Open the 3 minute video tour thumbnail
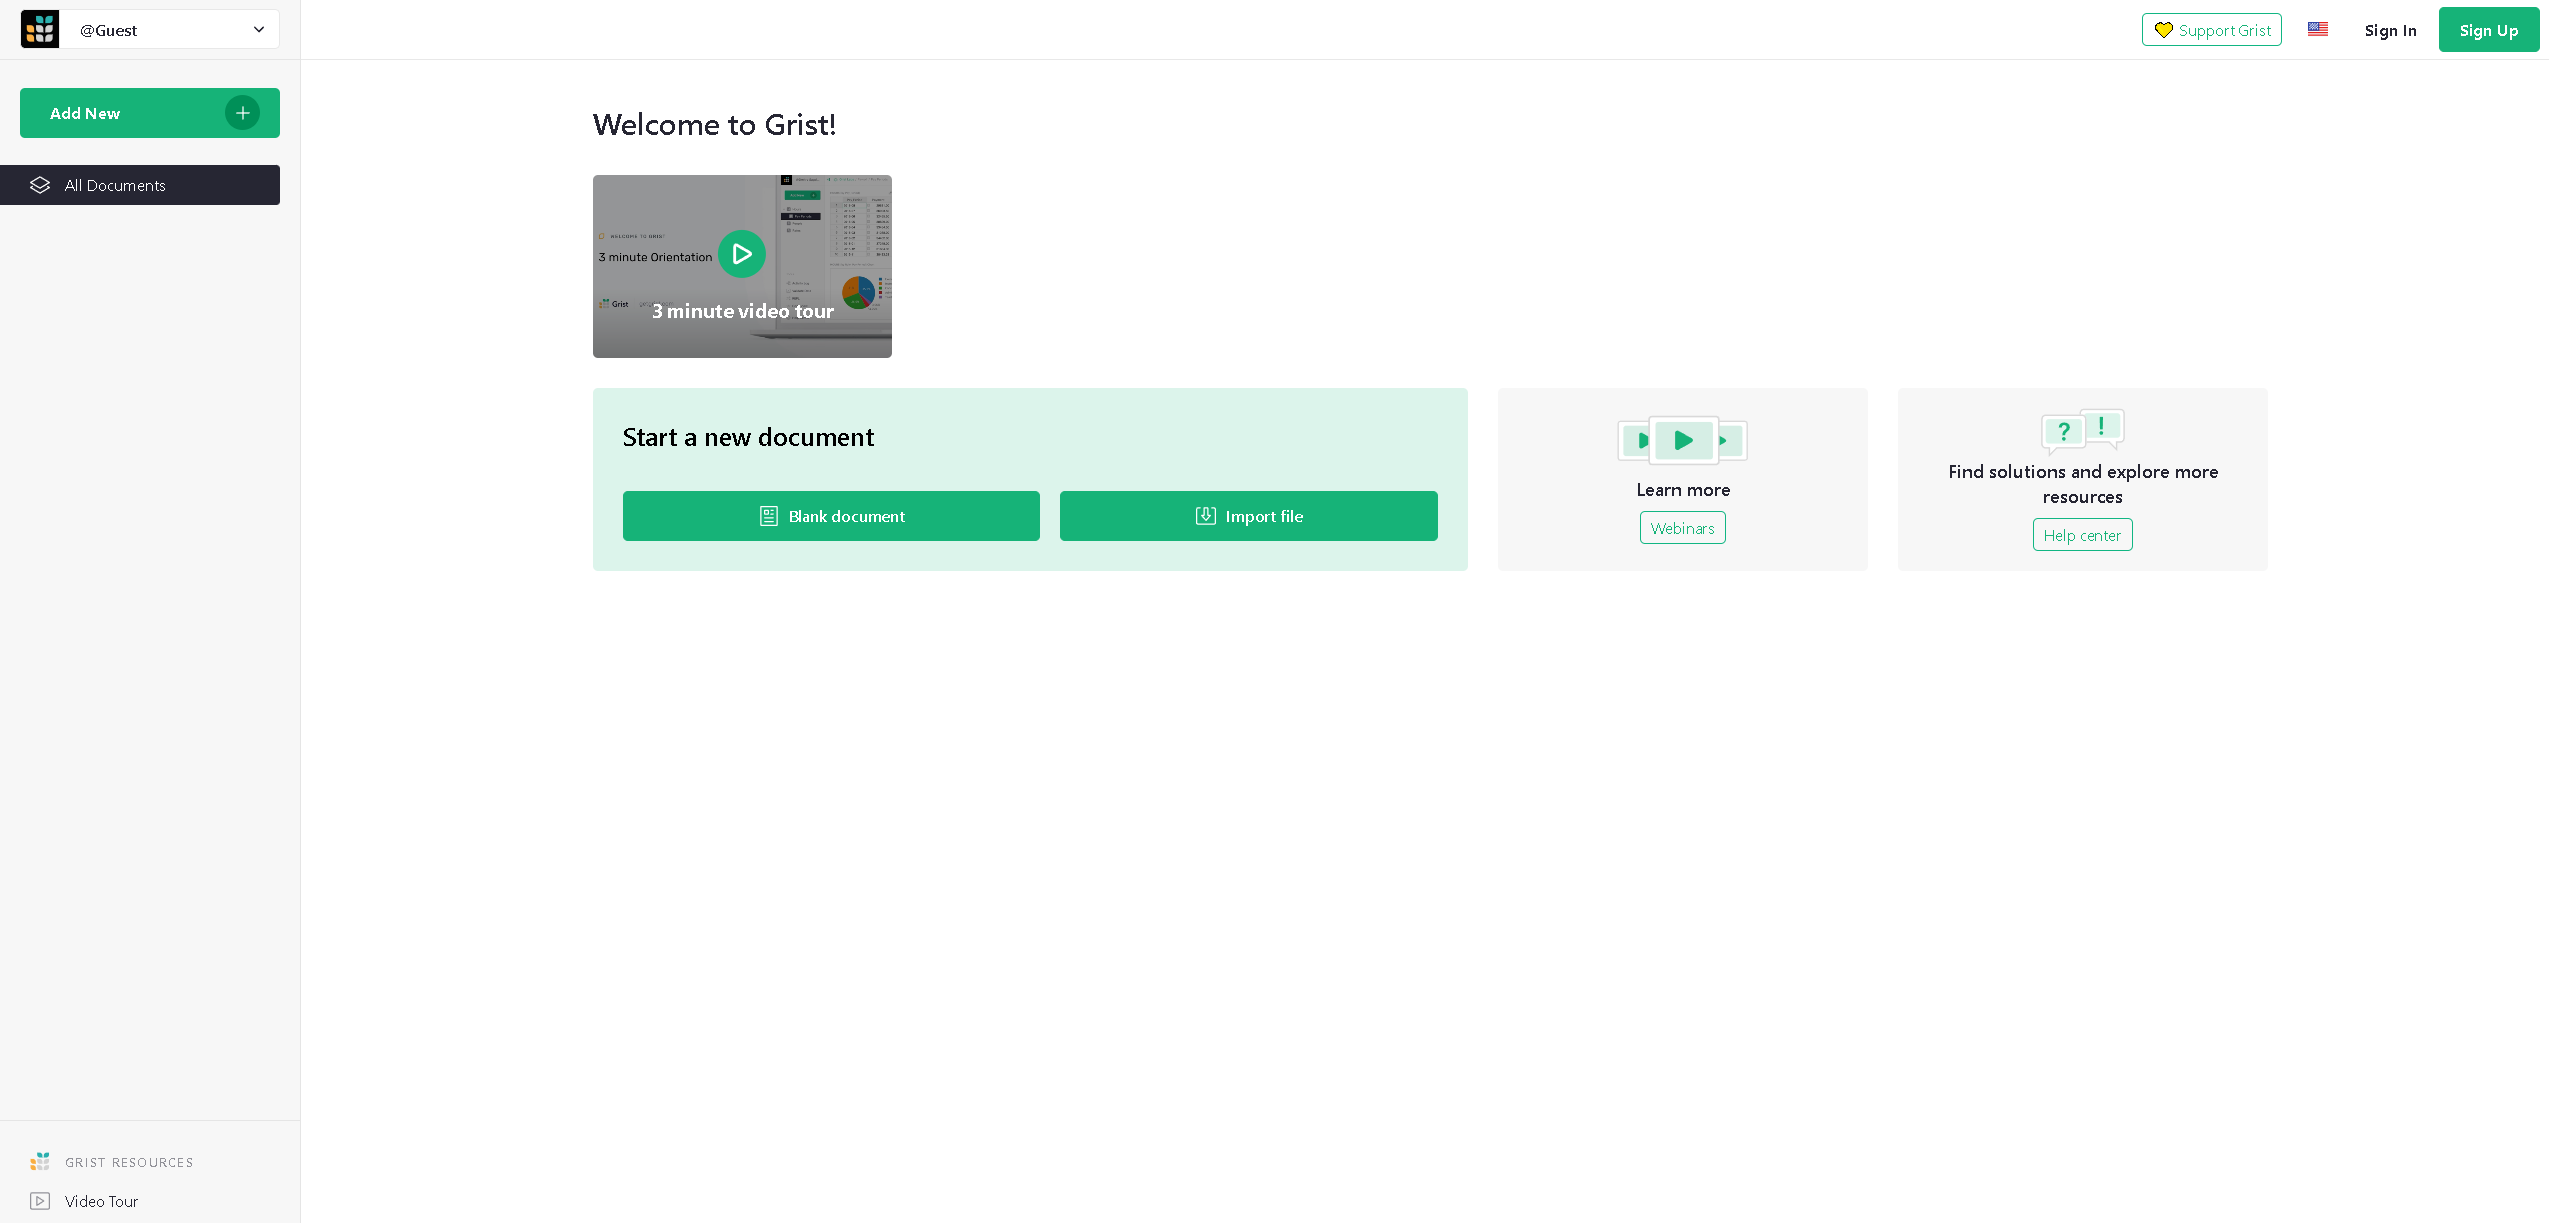2549x1223 pixels. tap(742, 311)
